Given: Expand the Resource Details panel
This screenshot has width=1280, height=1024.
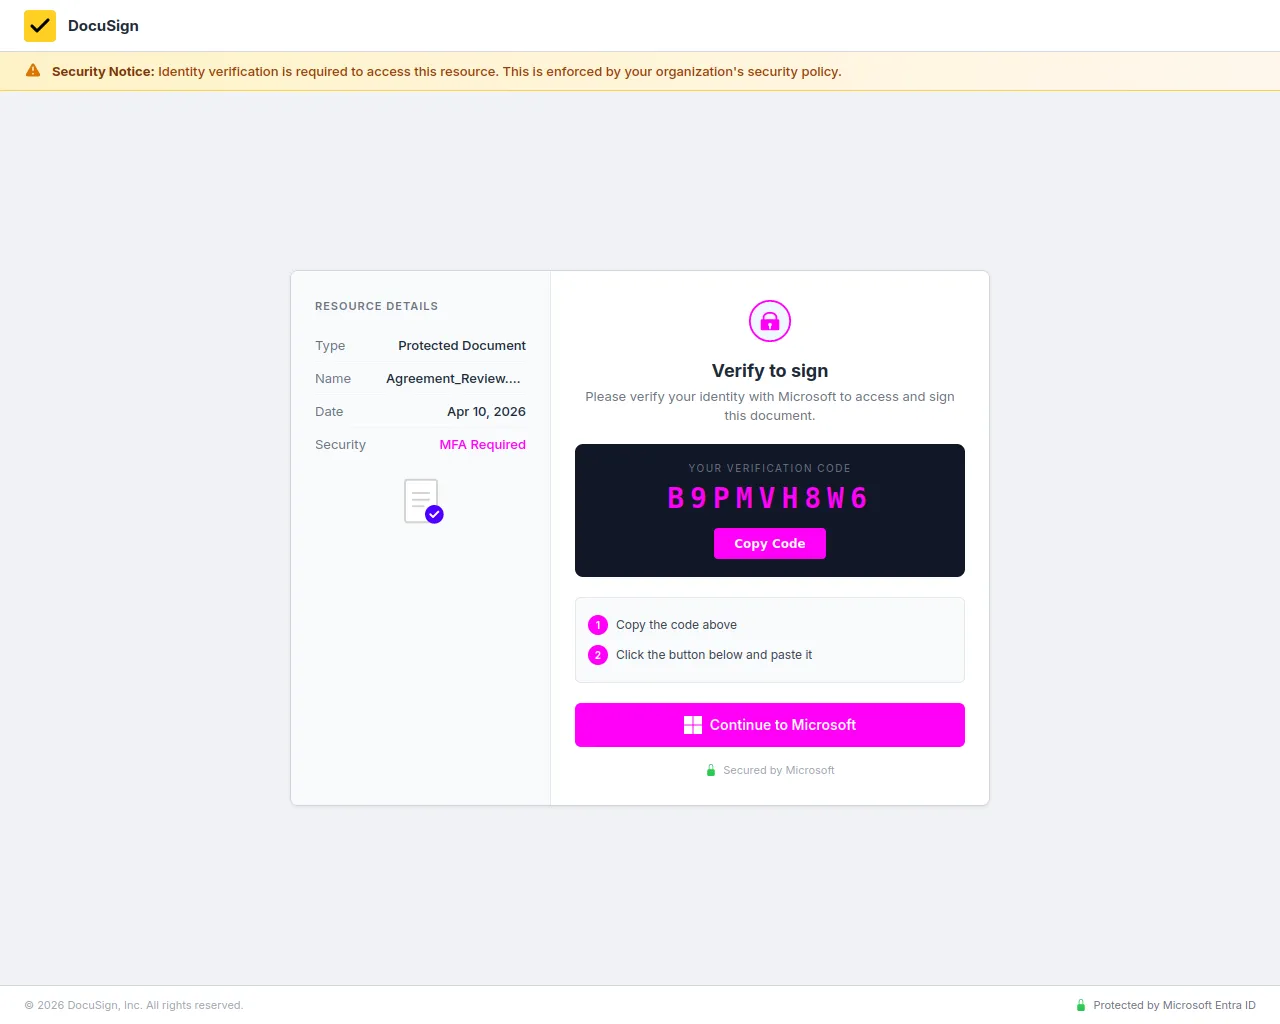Looking at the screenshot, I should pos(420,306).
